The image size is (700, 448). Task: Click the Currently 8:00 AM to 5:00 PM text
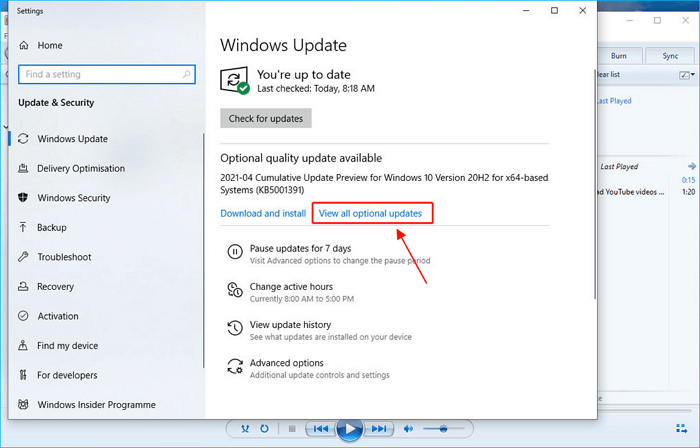tap(302, 299)
